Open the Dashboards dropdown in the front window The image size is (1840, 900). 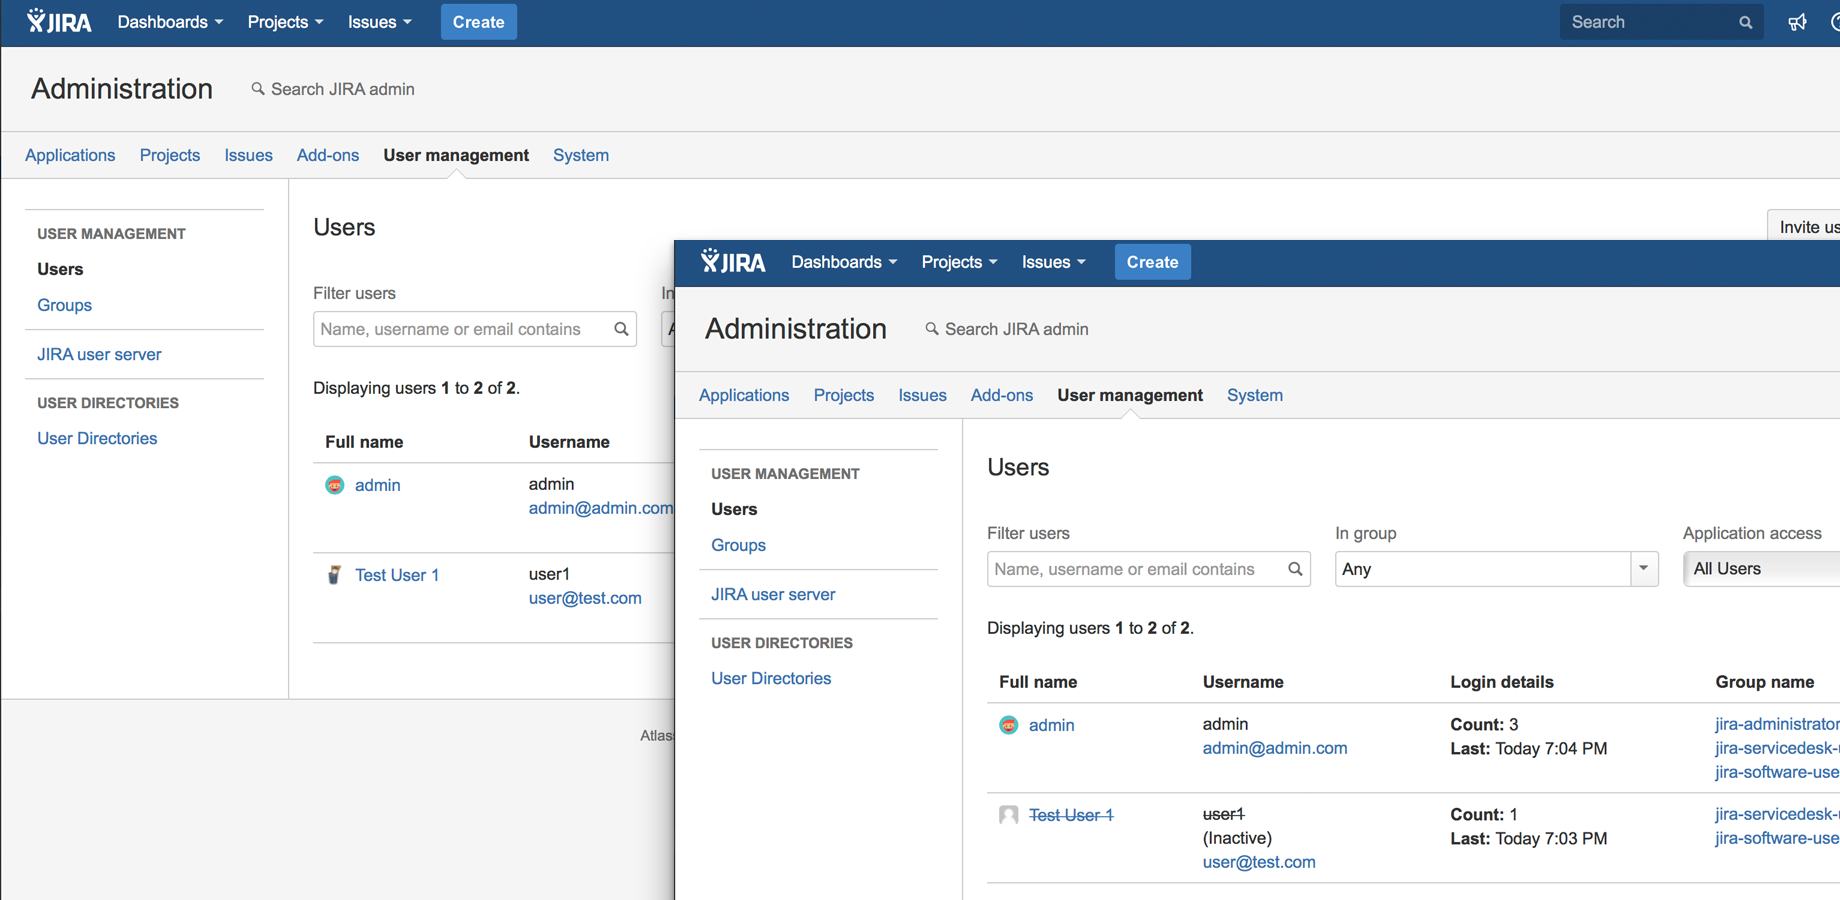click(844, 262)
